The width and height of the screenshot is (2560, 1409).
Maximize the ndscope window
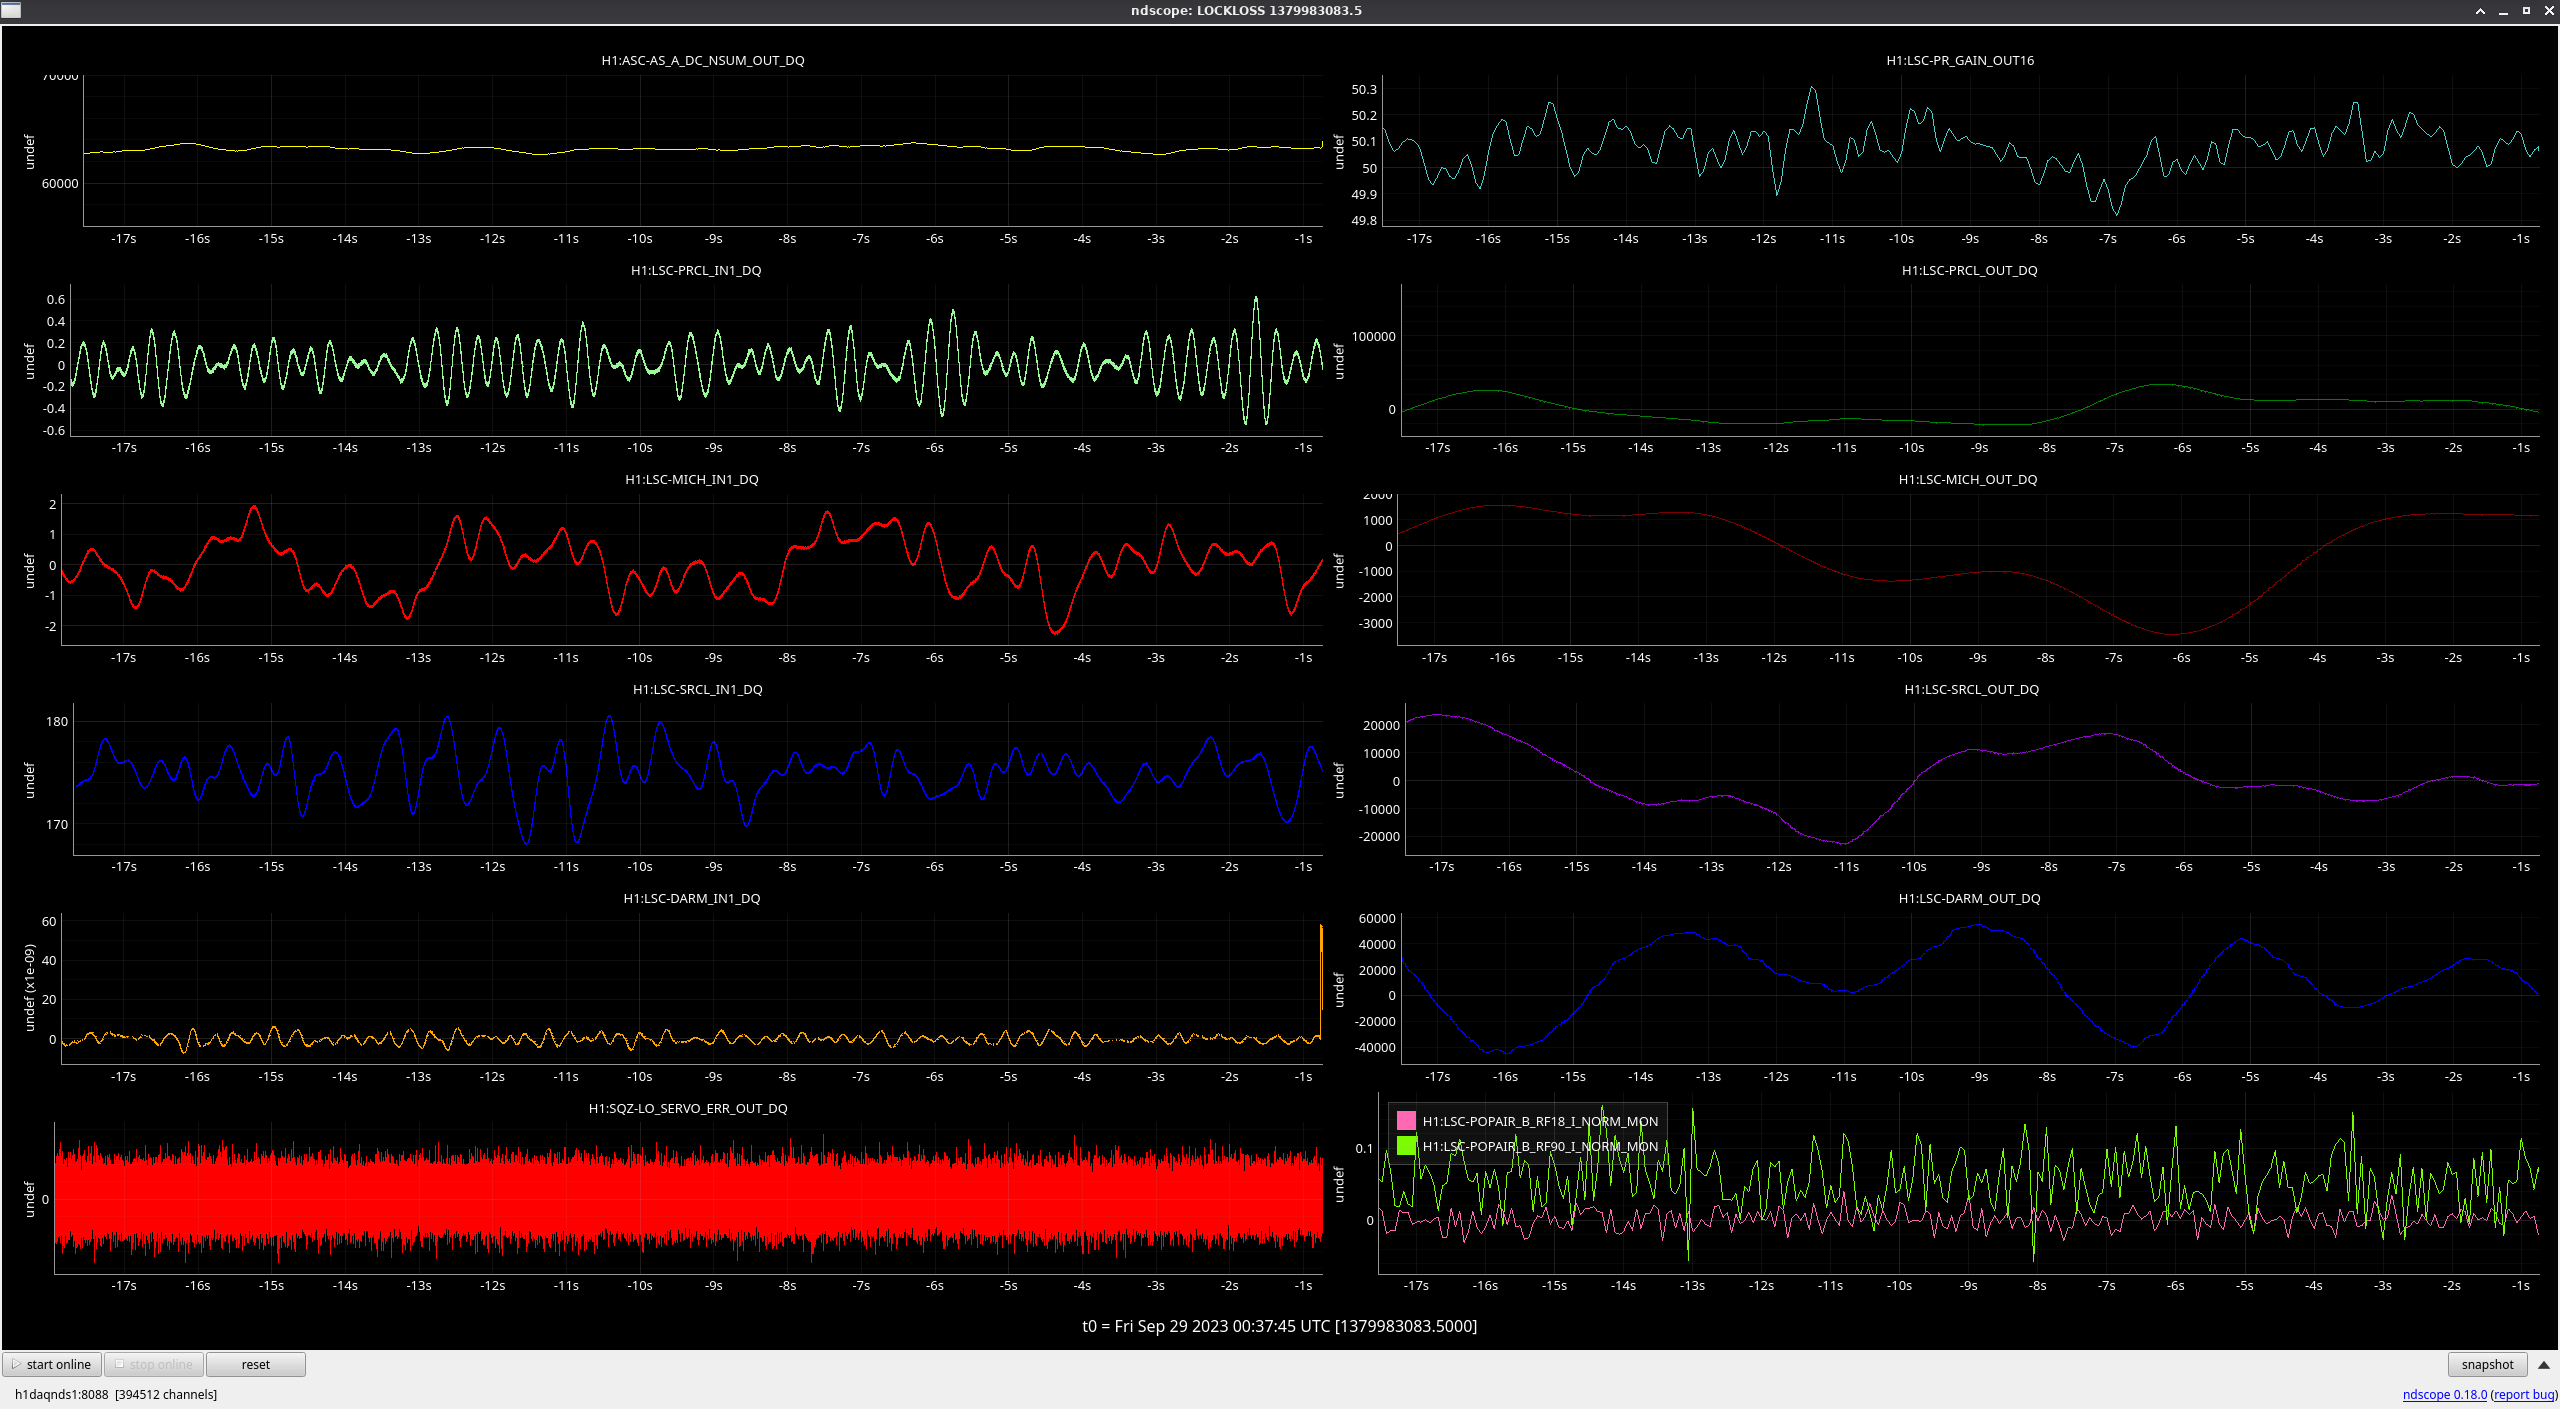[2526, 10]
